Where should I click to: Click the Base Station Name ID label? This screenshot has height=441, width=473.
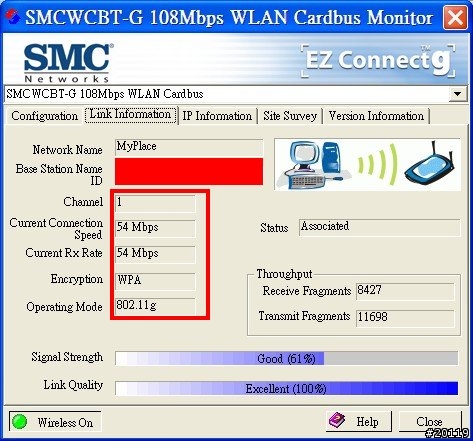pos(59,175)
